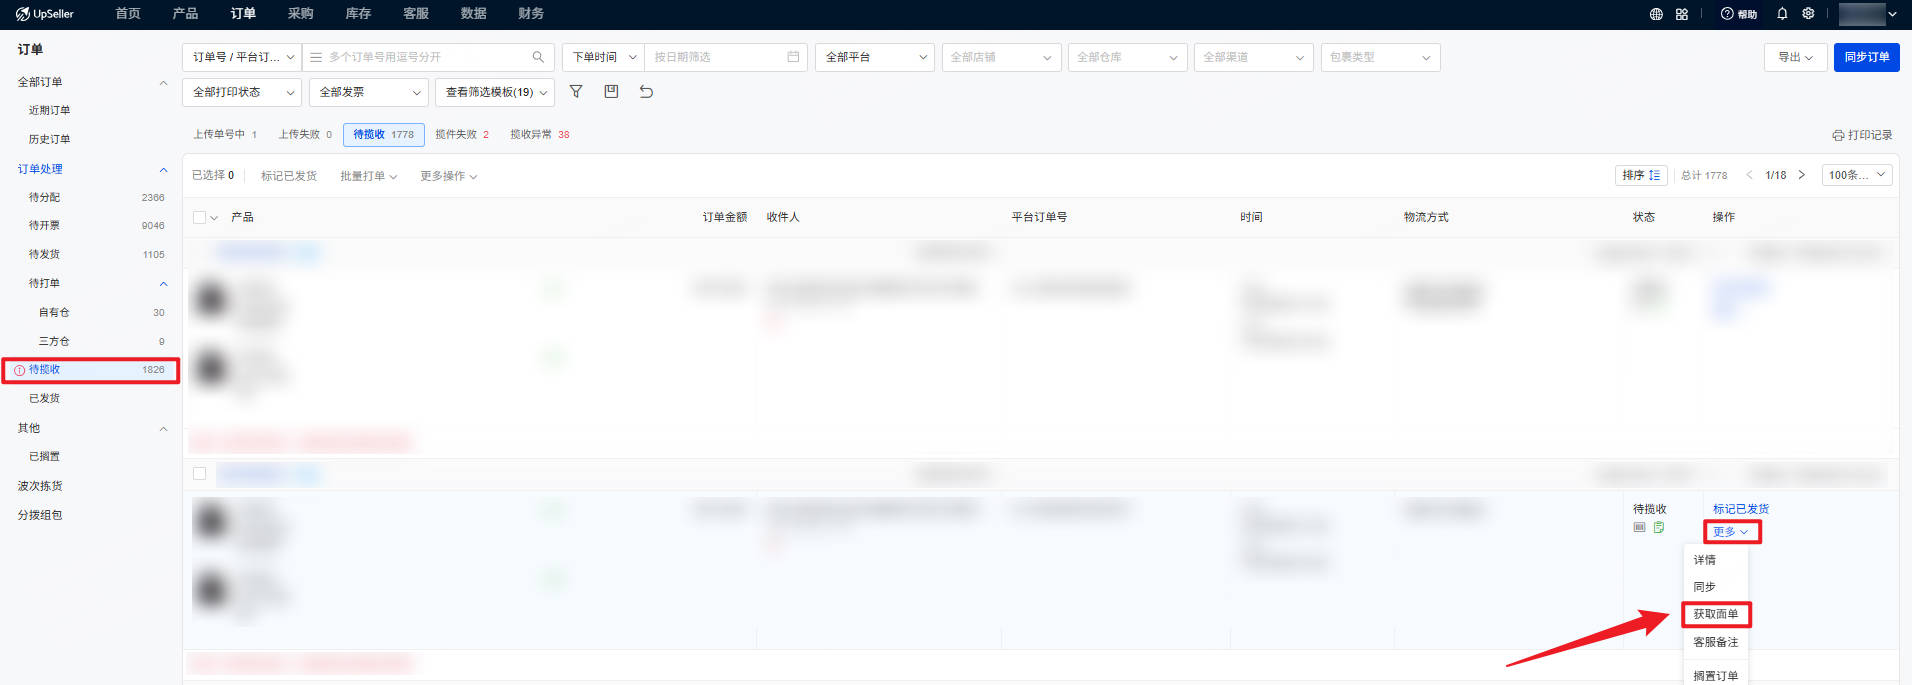This screenshot has width=1912, height=685.
Task: Open the language globe icon
Action: click(1656, 14)
